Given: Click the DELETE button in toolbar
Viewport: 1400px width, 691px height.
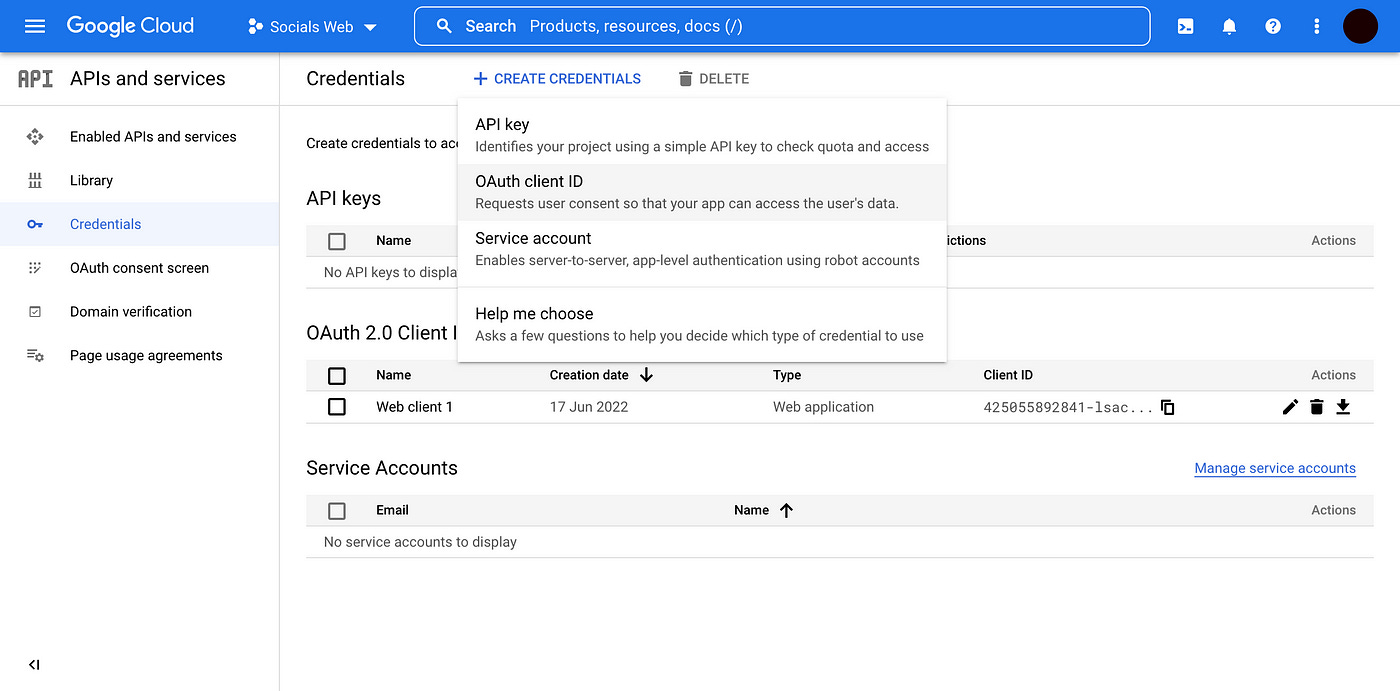Looking at the screenshot, I should 714,79.
